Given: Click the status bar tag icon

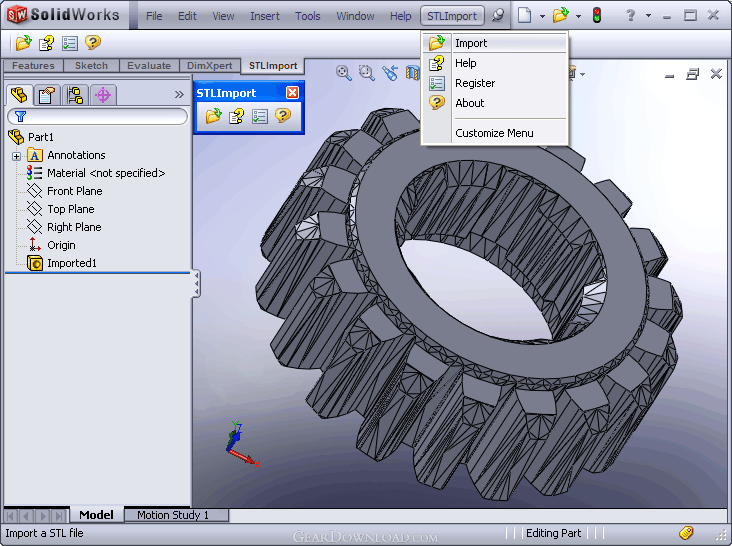Looking at the screenshot, I should tap(686, 532).
